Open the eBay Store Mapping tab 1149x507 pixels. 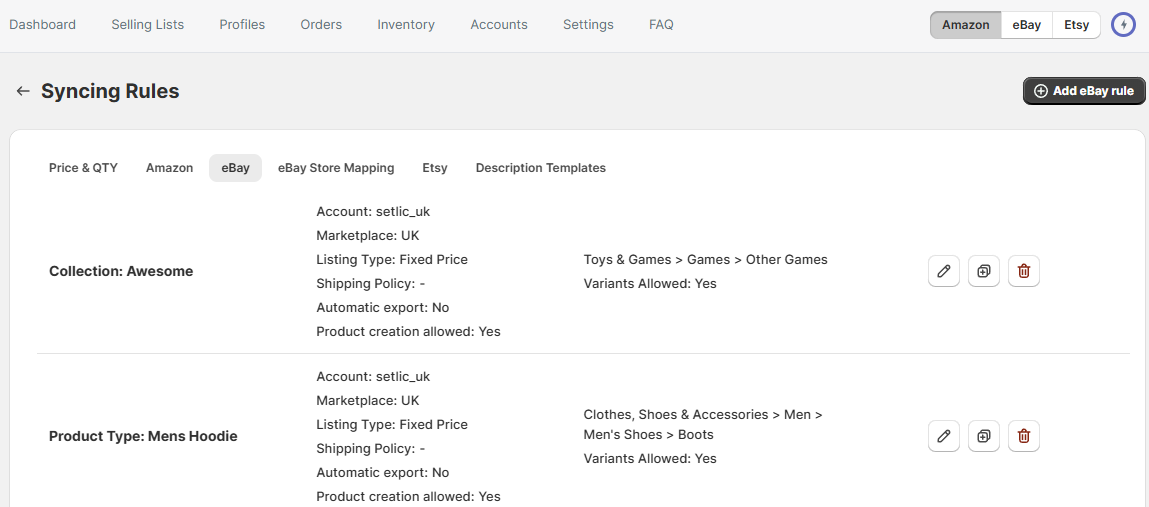point(336,168)
